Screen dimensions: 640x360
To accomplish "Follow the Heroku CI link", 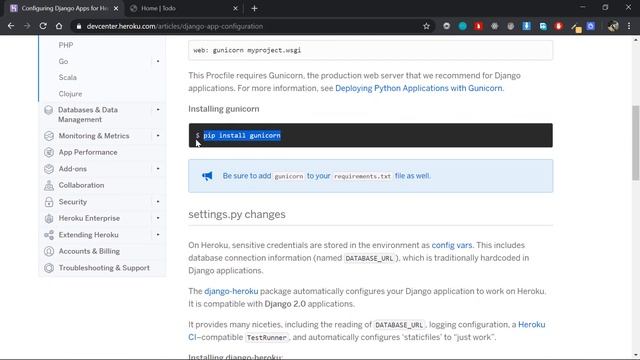I will [x=531, y=325].
